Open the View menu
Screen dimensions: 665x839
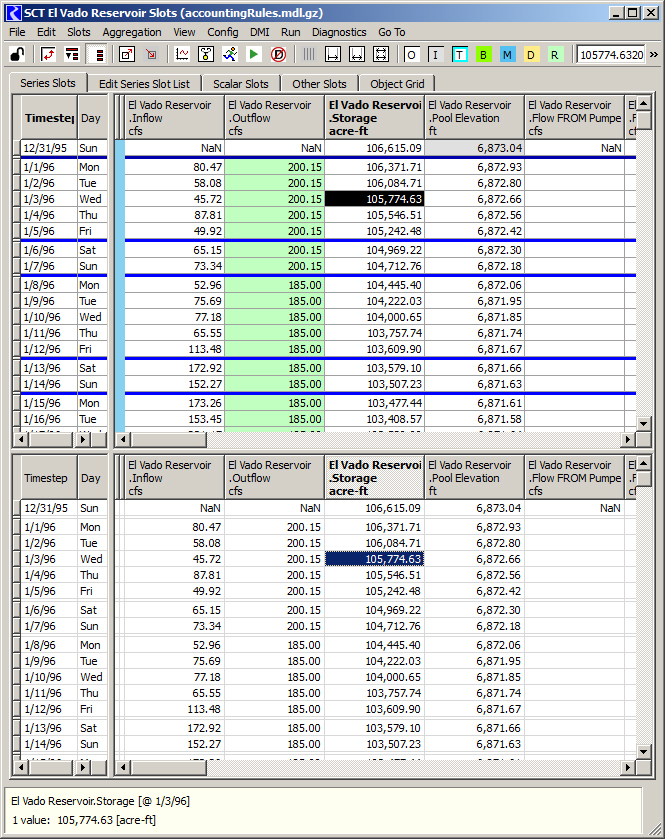184,32
